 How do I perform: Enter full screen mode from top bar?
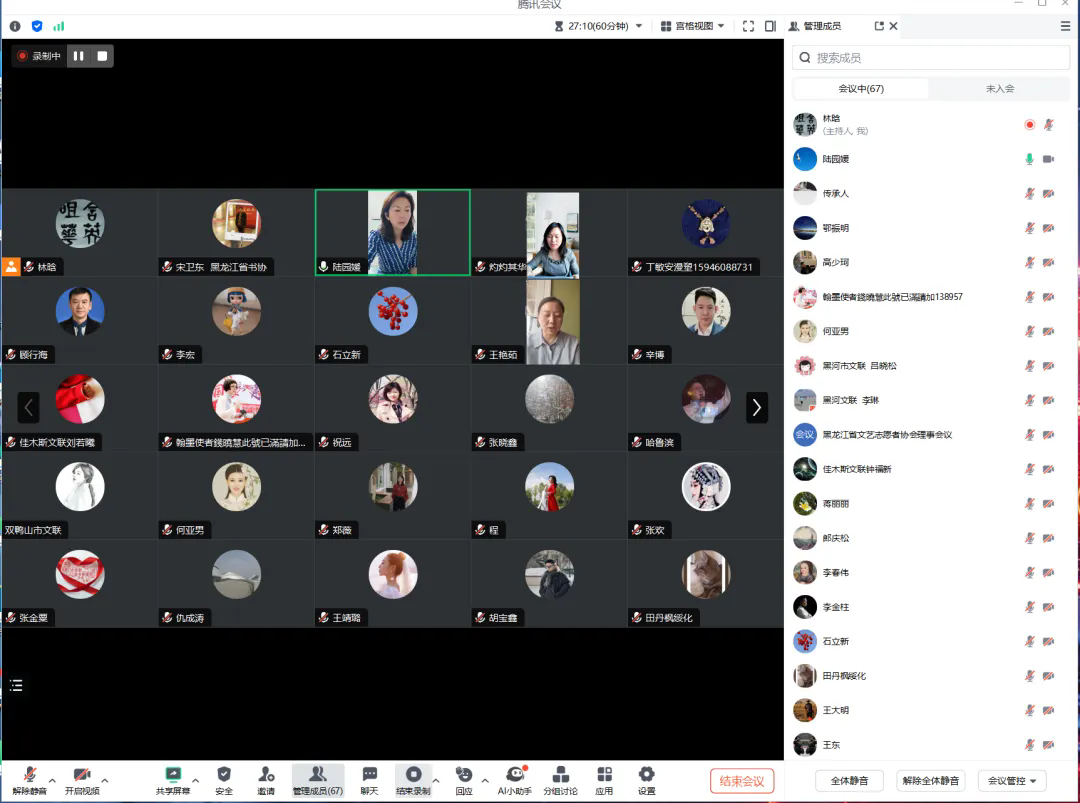pyautogui.click(x=748, y=26)
